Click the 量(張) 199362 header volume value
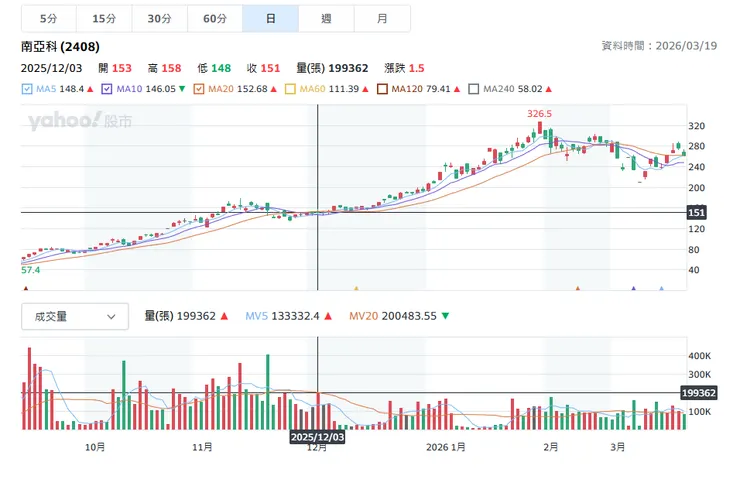Viewport: 740px width, 479px height. click(332, 68)
